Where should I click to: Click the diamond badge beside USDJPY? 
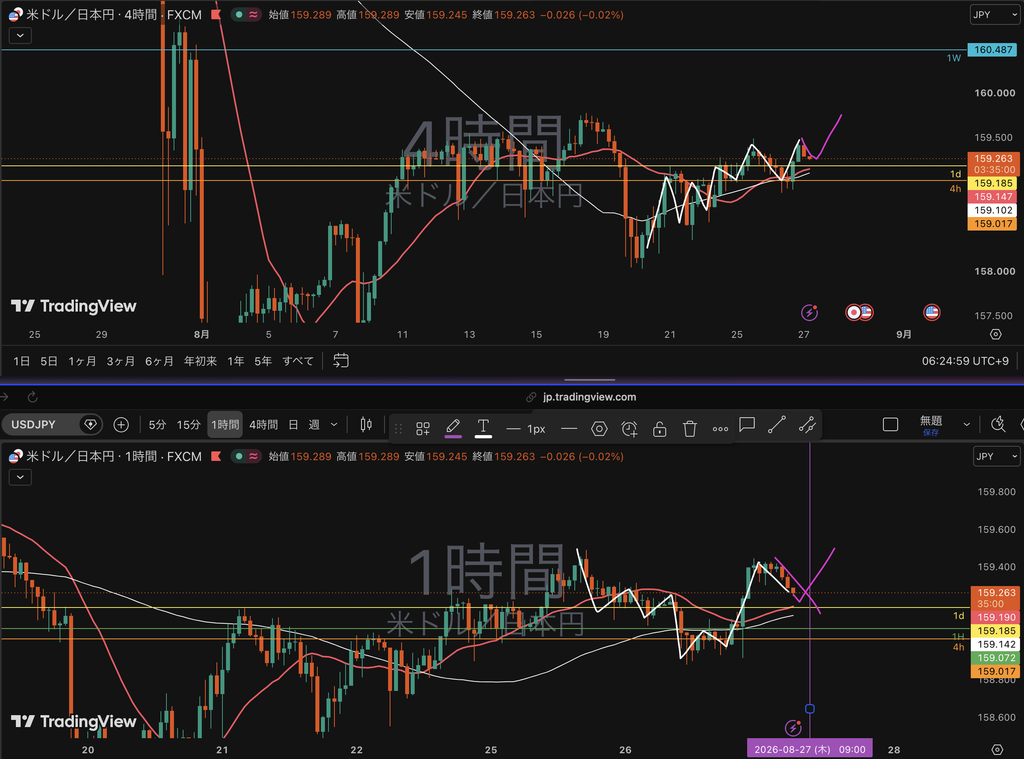click(x=90, y=425)
